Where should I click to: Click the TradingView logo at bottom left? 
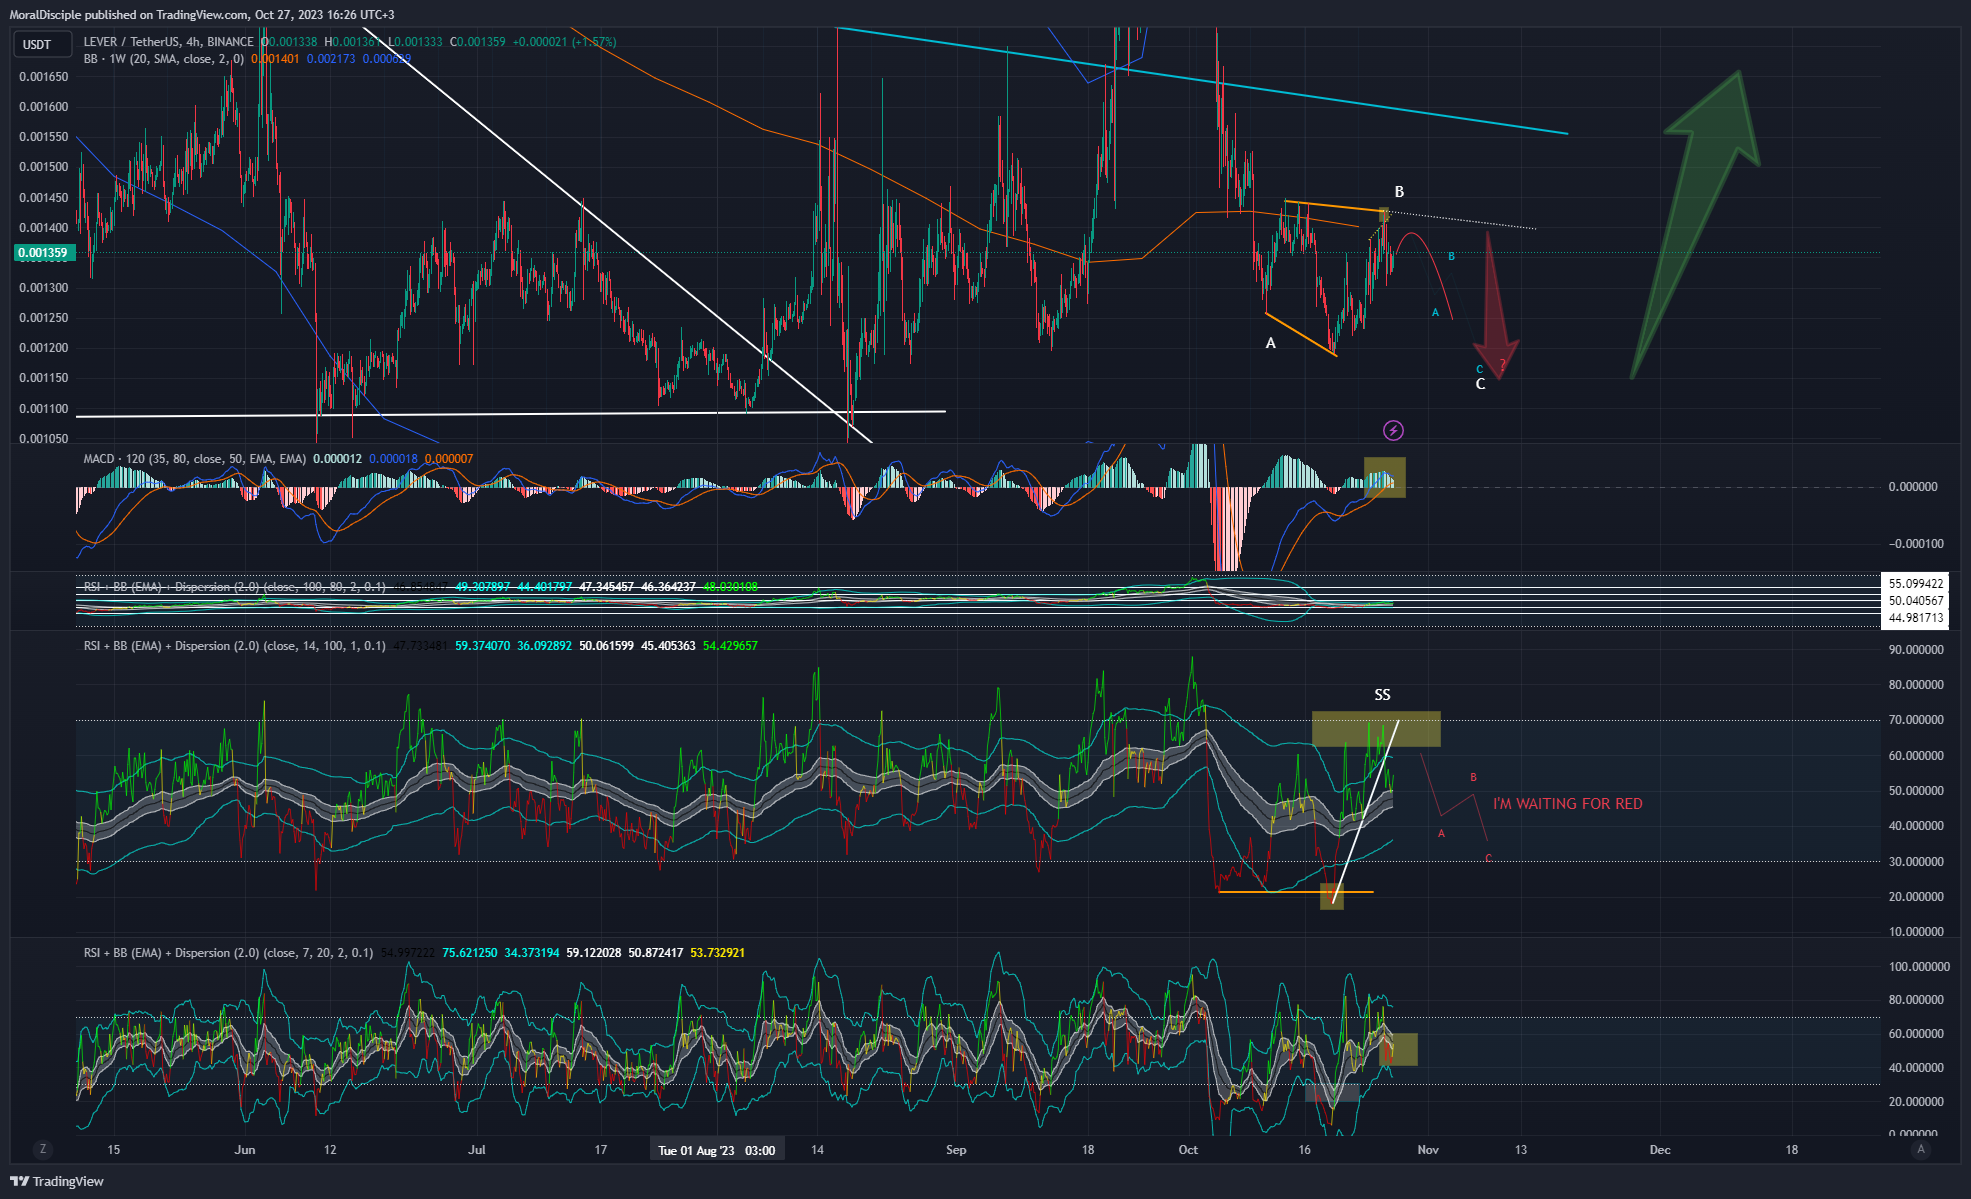point(57,1181)
